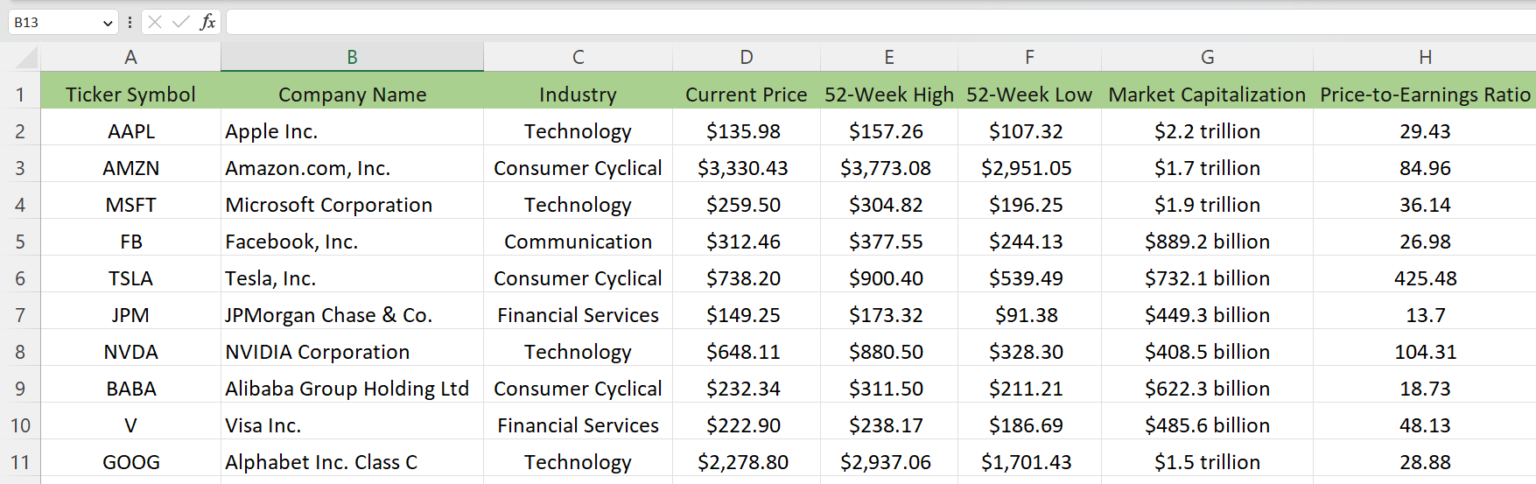
Task: Select row 2 header
Action: pos(20,131)
